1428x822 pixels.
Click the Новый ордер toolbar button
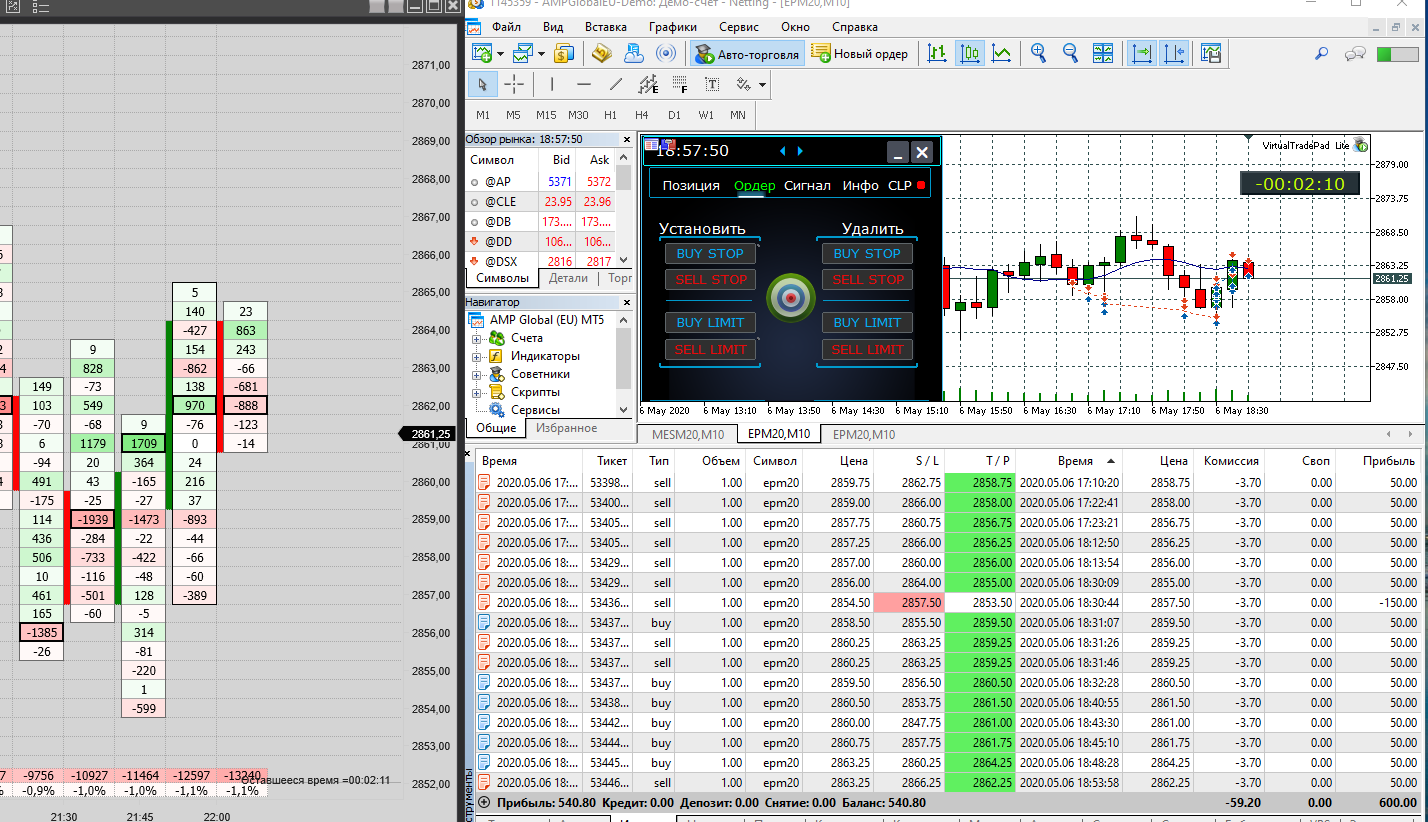click(x=860, y=54)
